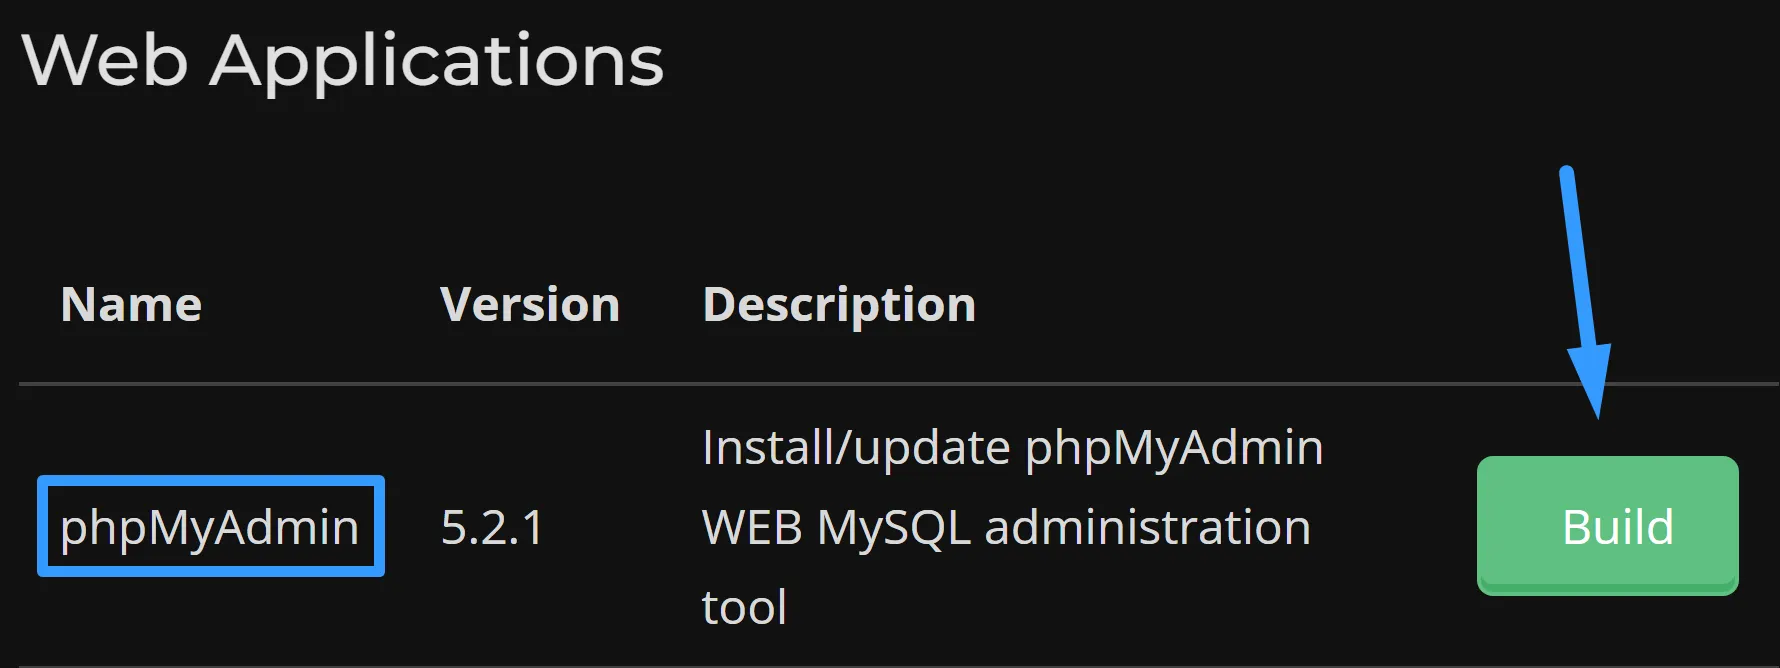Click "phpMyAdmin" within the description column
Viewport: 1780px width, 668px height.
tap(1174, 447)
